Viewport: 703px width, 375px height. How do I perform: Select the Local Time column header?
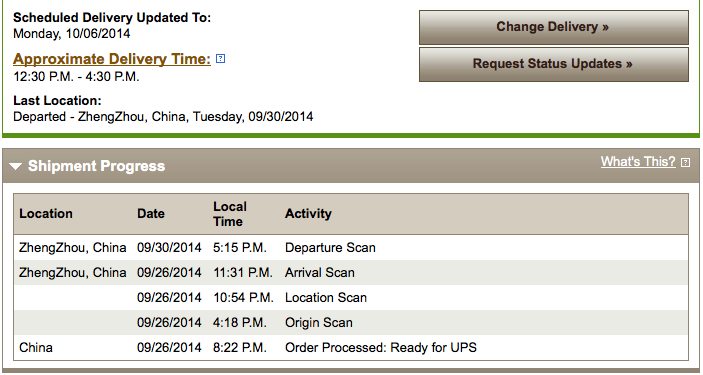(x=230, y=214)
